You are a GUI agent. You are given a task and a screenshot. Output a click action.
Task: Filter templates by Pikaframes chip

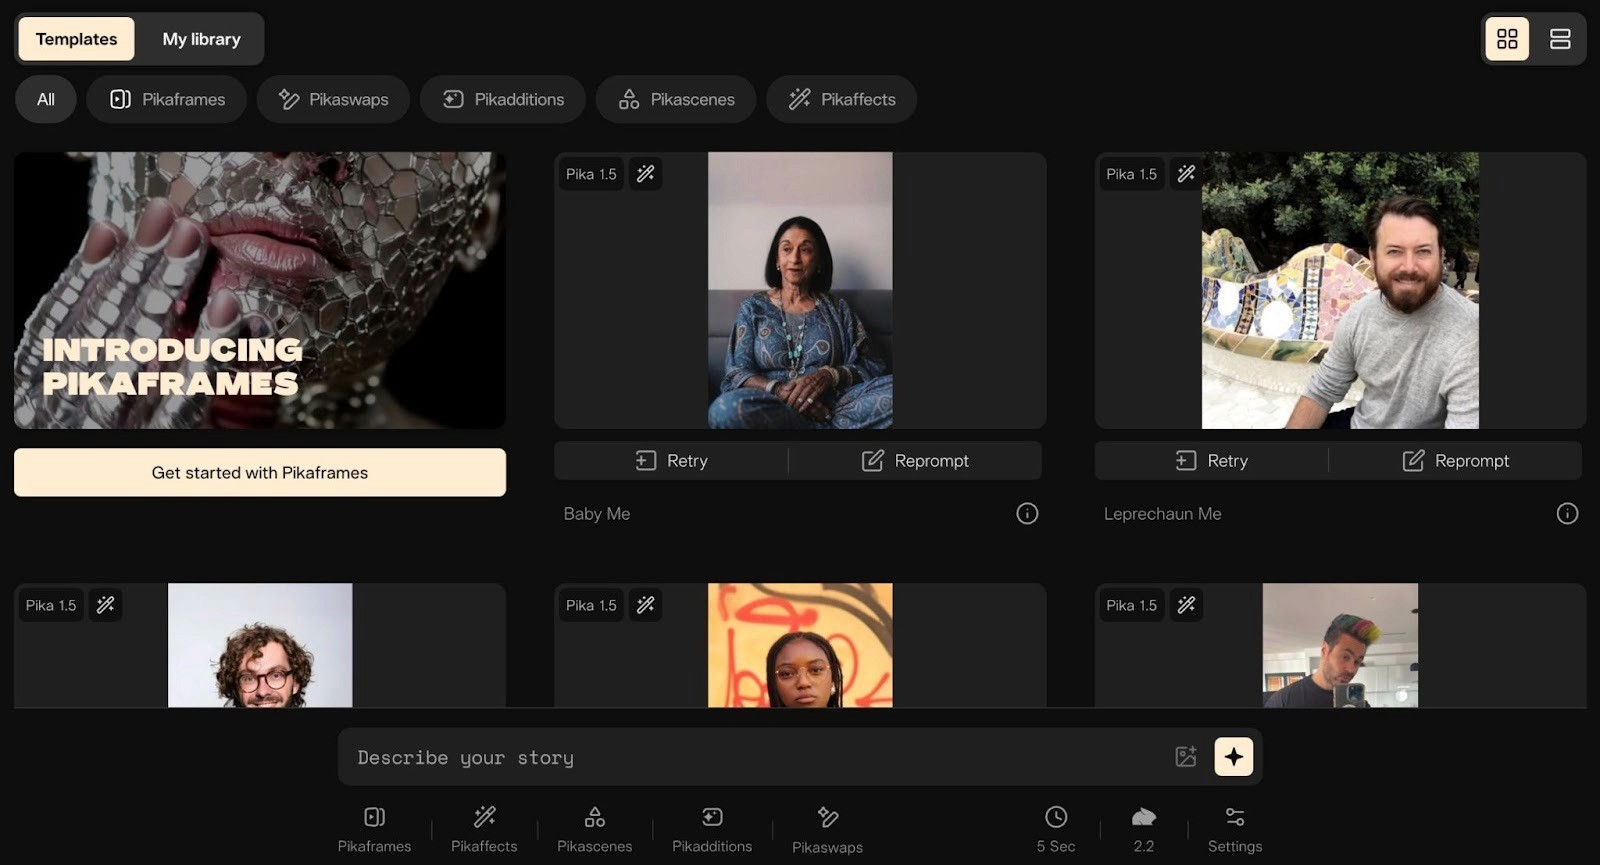[167, 99]
